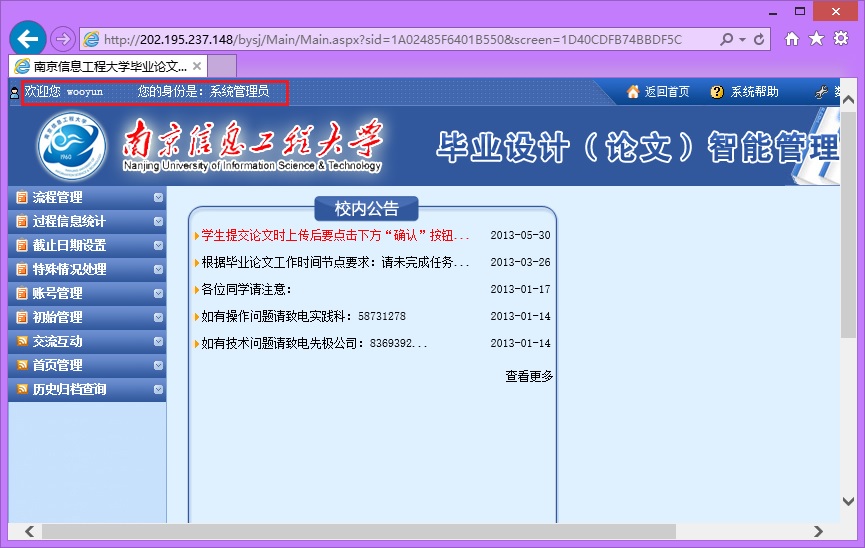Expand 特殊情况处理 with its chevron

point(158,269)
